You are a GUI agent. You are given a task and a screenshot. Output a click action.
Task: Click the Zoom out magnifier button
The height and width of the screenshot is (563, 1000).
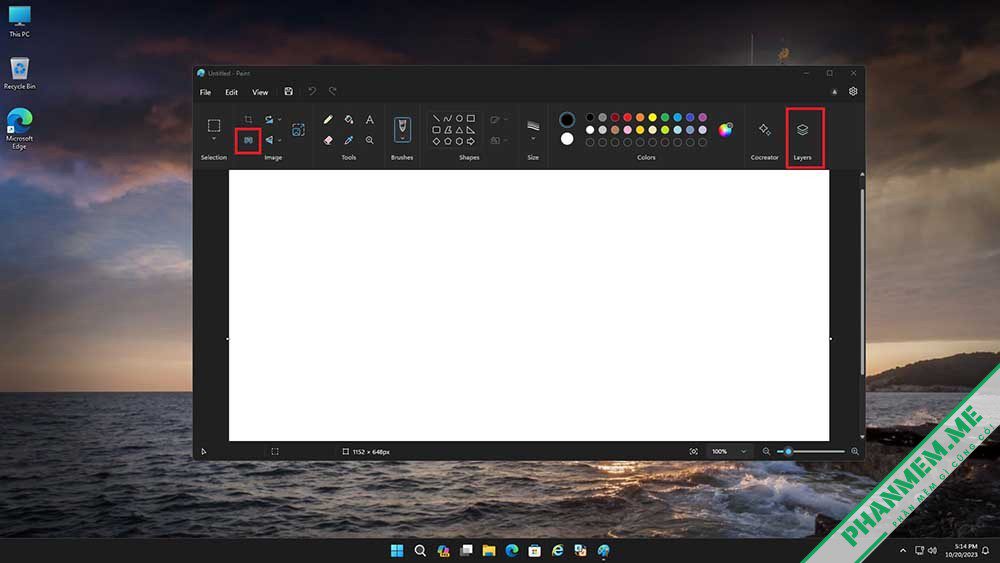point(766,451)
